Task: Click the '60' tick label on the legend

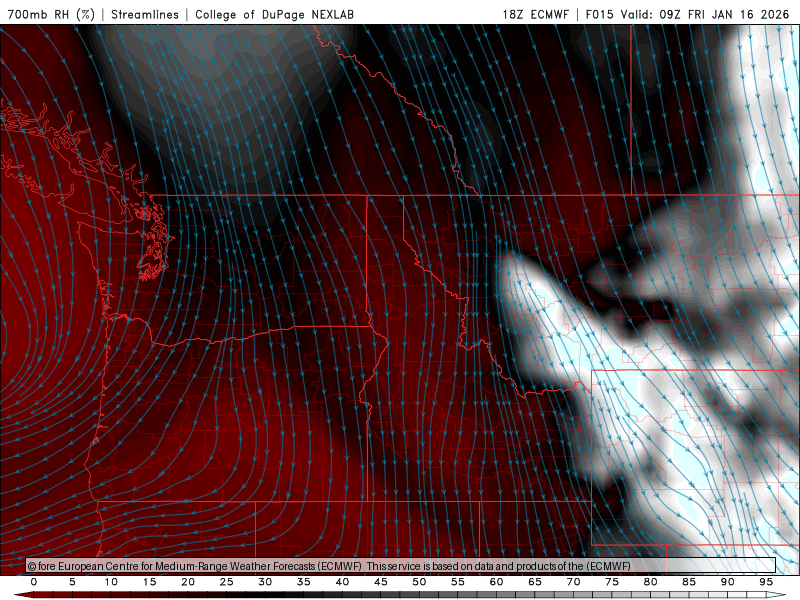Action: point(496,582)
